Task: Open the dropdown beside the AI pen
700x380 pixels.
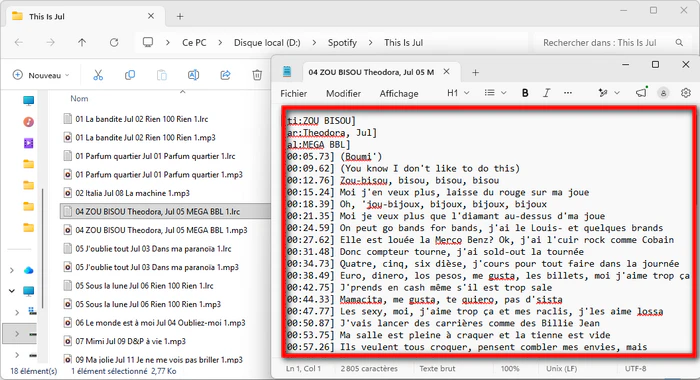Action: tap(617, 93)
